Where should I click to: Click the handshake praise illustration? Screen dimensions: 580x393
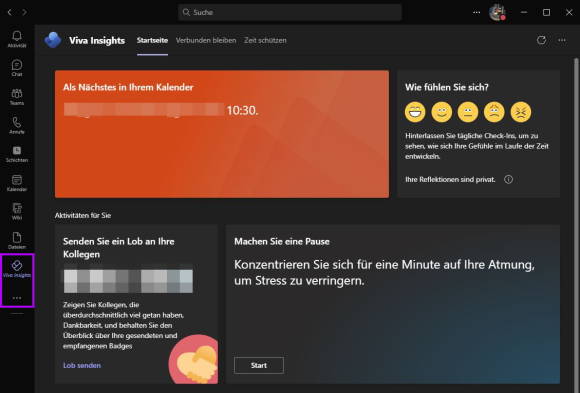(194, 359)
